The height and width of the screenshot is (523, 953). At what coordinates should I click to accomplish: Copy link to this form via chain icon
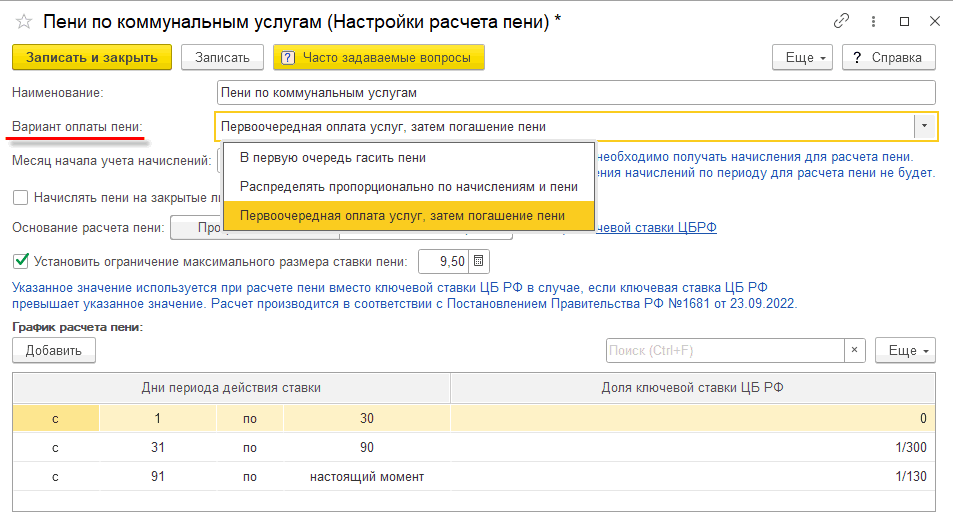point(841,22)
